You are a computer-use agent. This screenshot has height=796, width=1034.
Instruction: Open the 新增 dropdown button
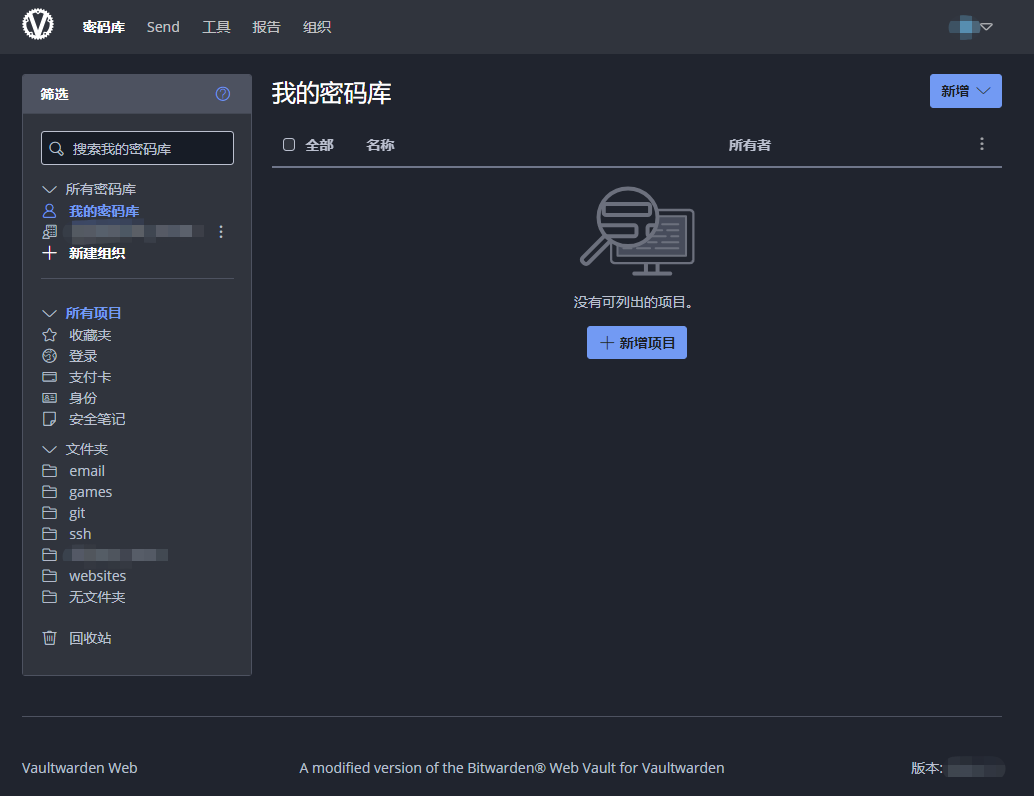pos(965,91)
